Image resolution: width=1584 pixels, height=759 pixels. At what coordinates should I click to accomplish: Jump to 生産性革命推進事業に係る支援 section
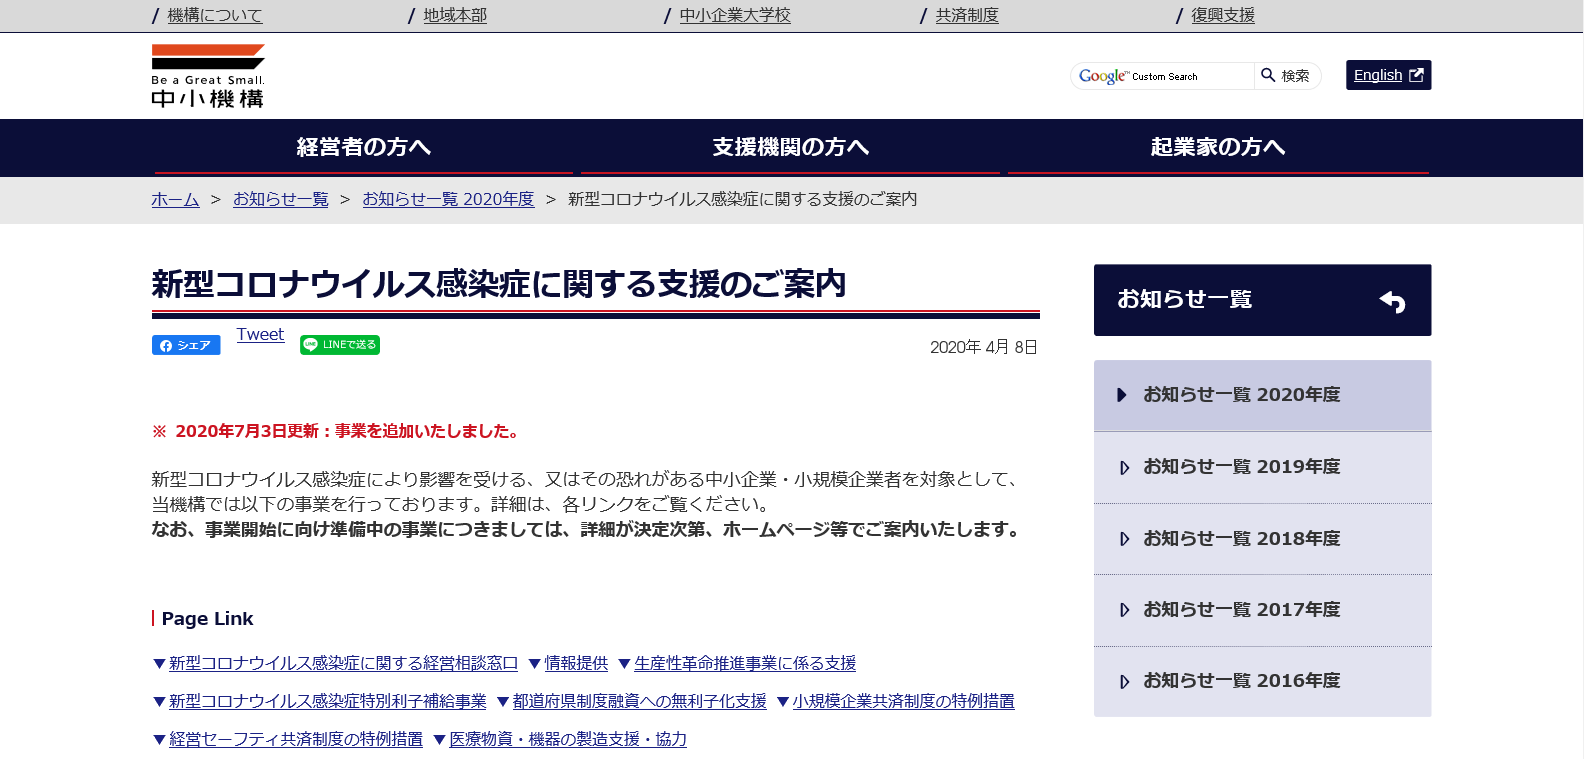(x=745, y=663)
